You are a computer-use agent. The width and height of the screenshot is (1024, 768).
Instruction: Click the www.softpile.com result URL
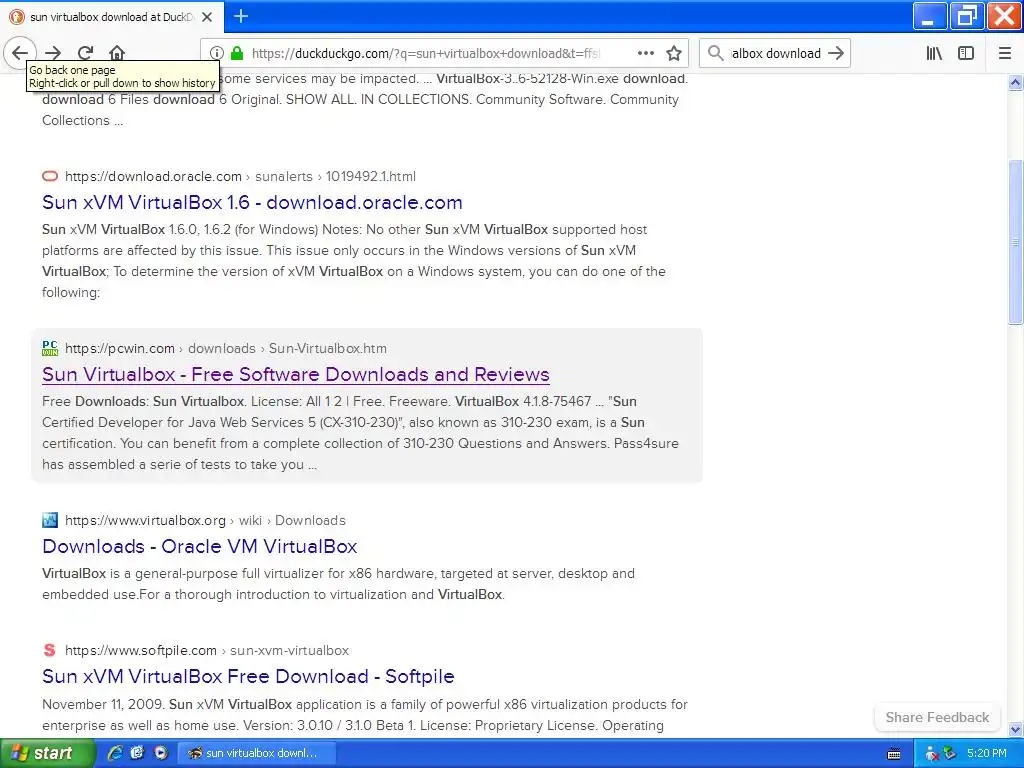pos(207,650)
